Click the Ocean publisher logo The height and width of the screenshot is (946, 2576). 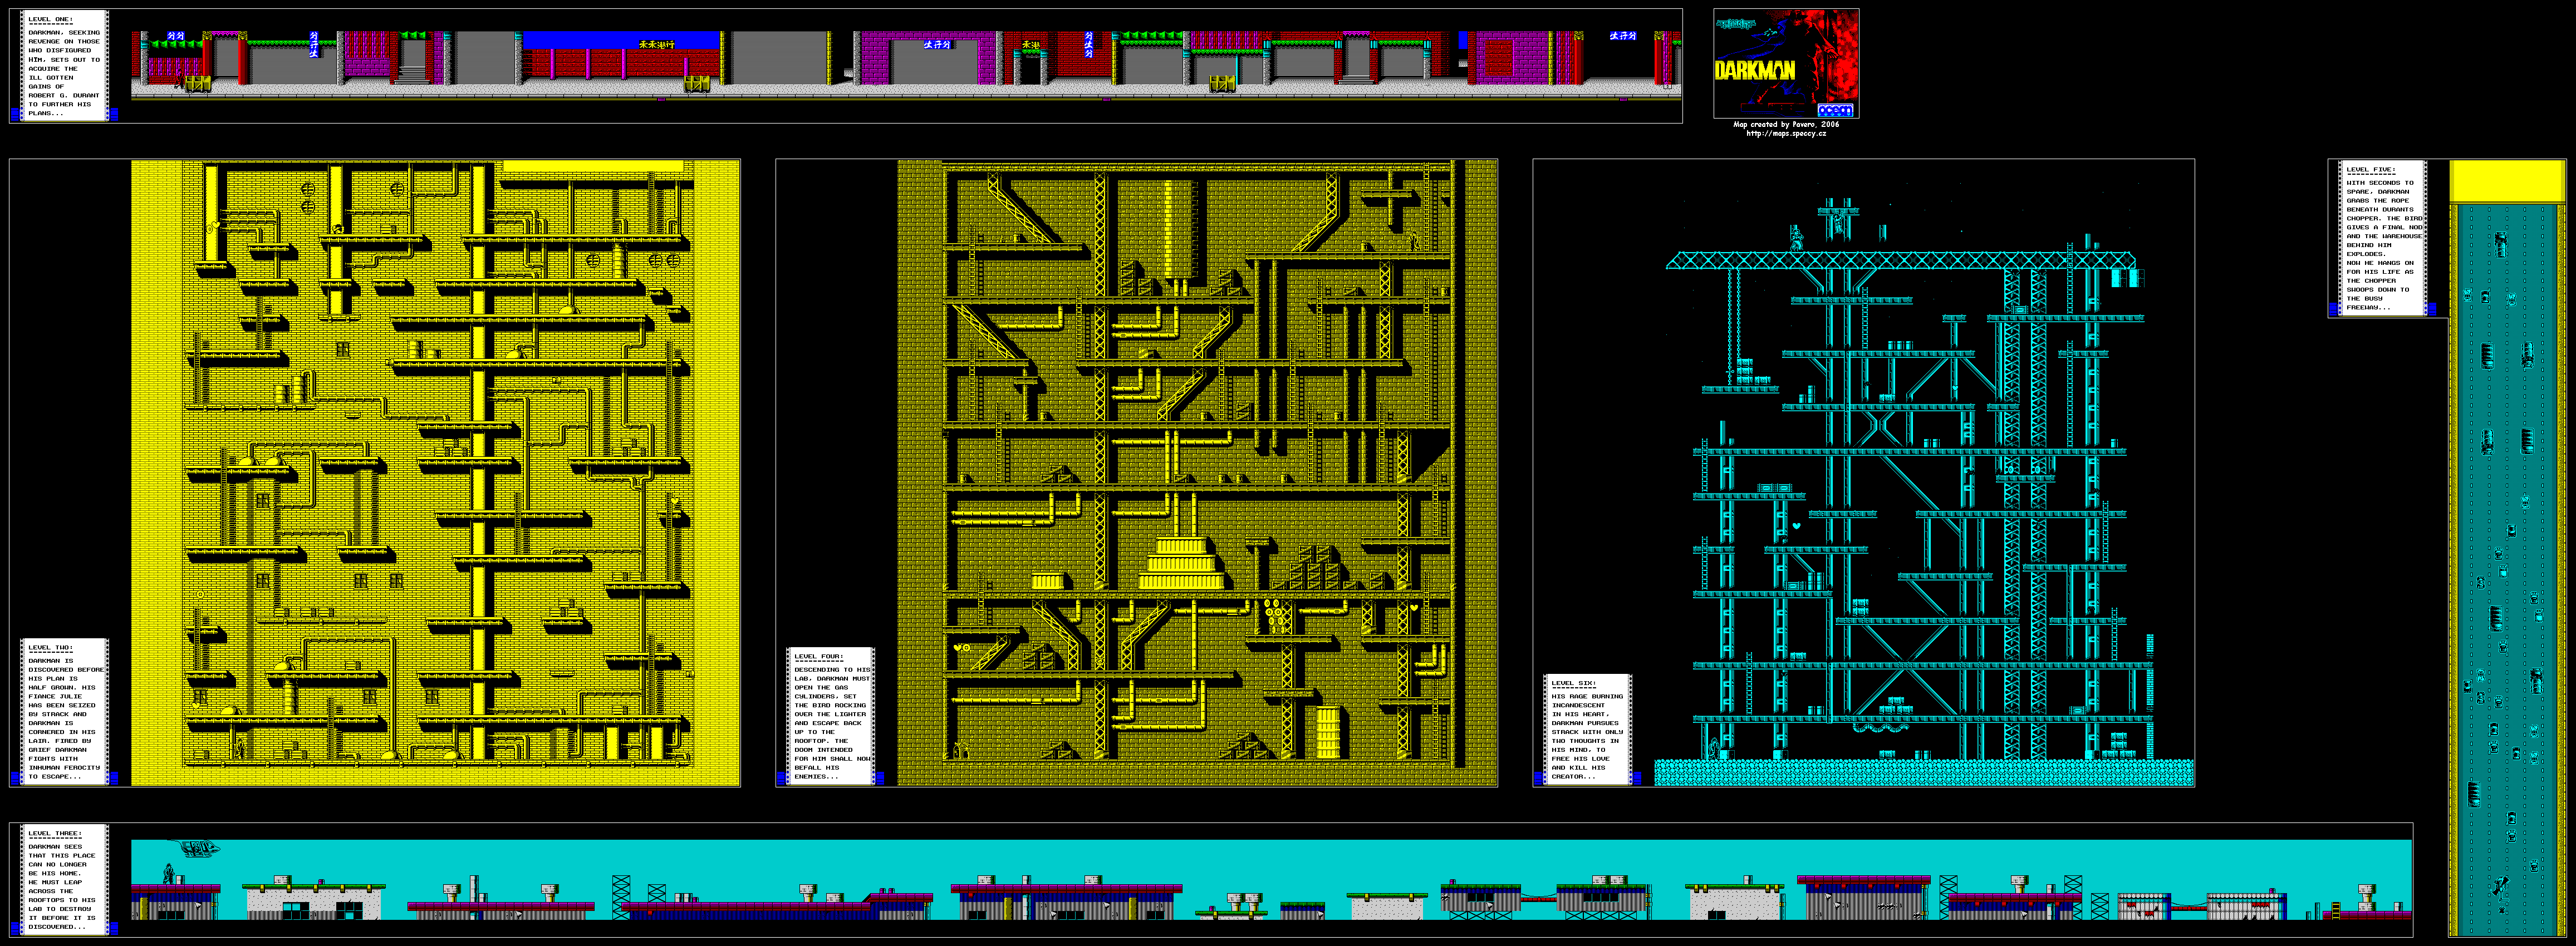point(1835,110)
